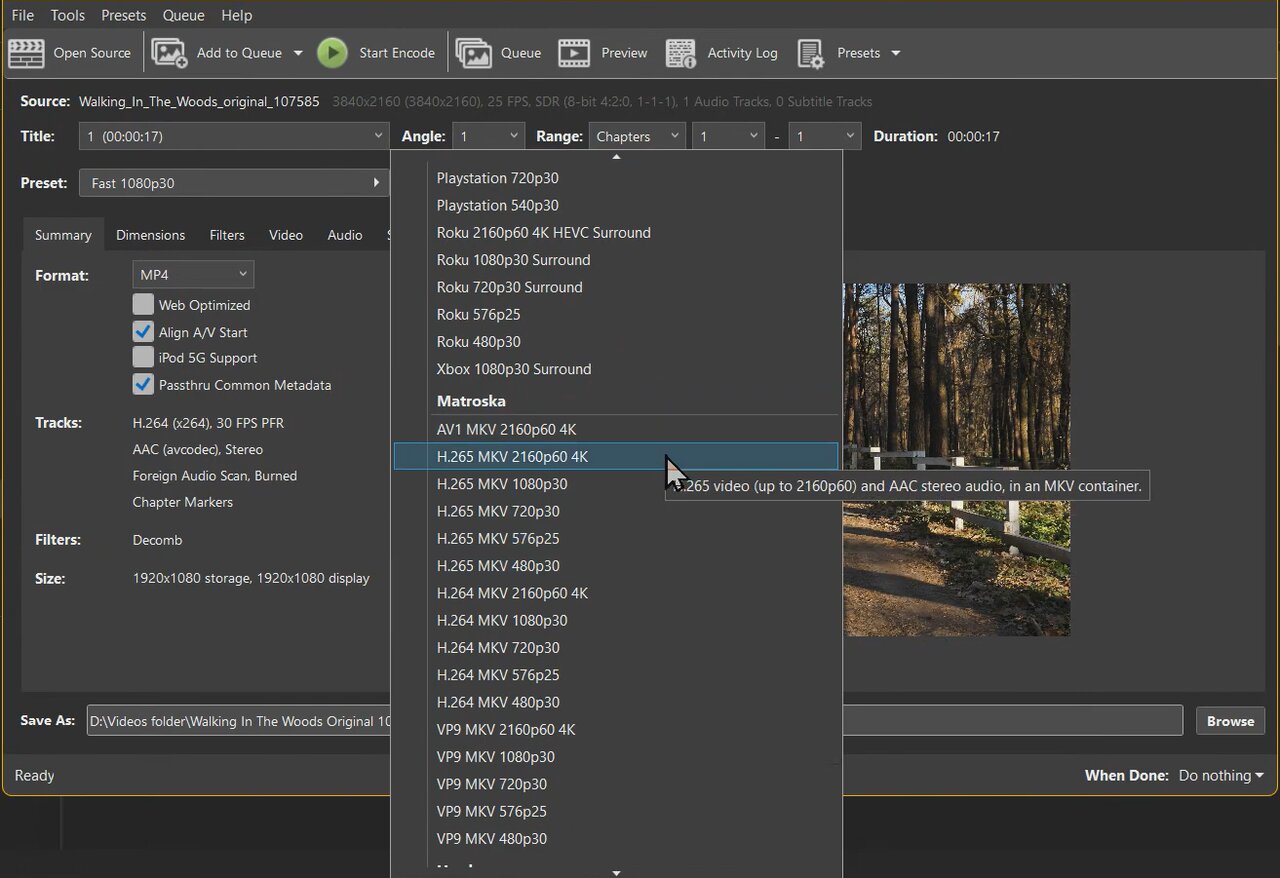1280x878 pixels.
Task: Switch to the Filters tab
Action: [227, 235]
